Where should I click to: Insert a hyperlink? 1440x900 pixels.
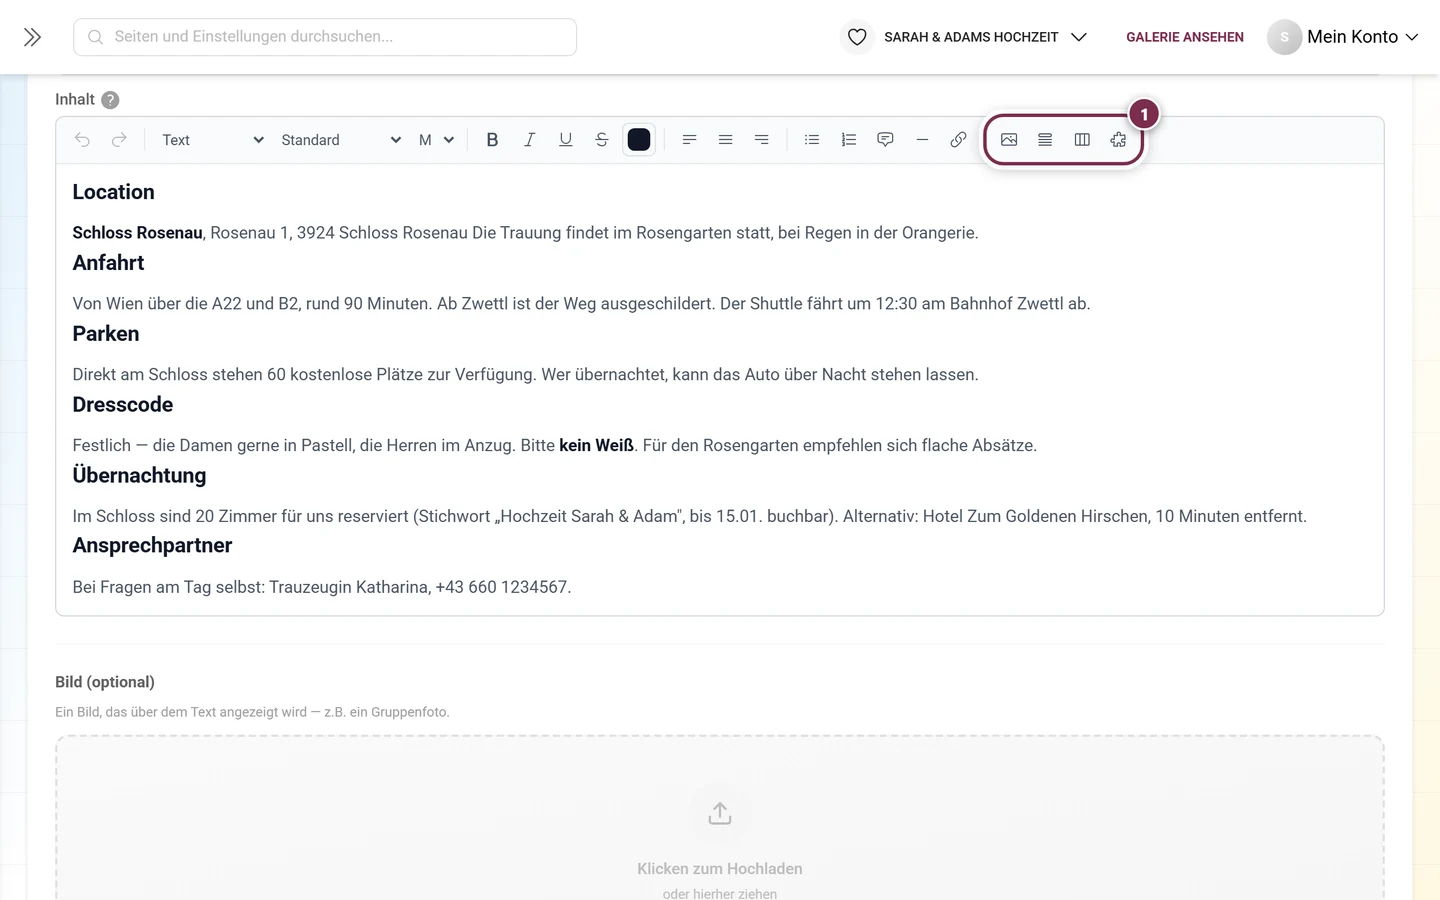coord(958,140)
